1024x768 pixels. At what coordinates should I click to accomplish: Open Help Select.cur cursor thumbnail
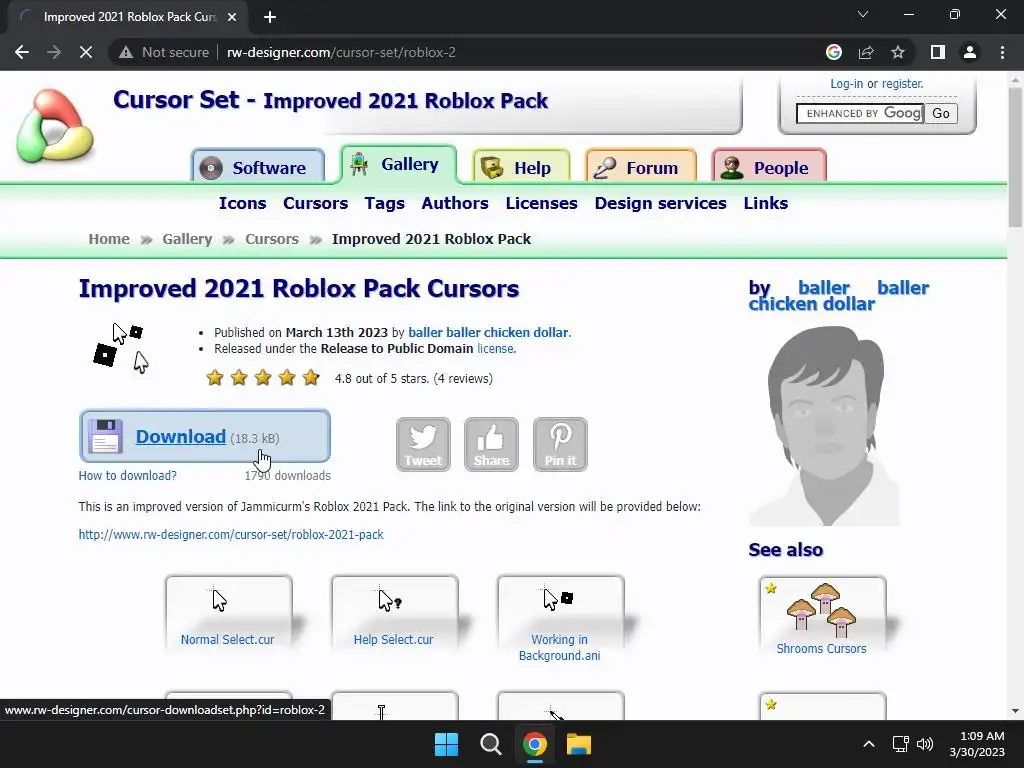[x=394, y=613]
